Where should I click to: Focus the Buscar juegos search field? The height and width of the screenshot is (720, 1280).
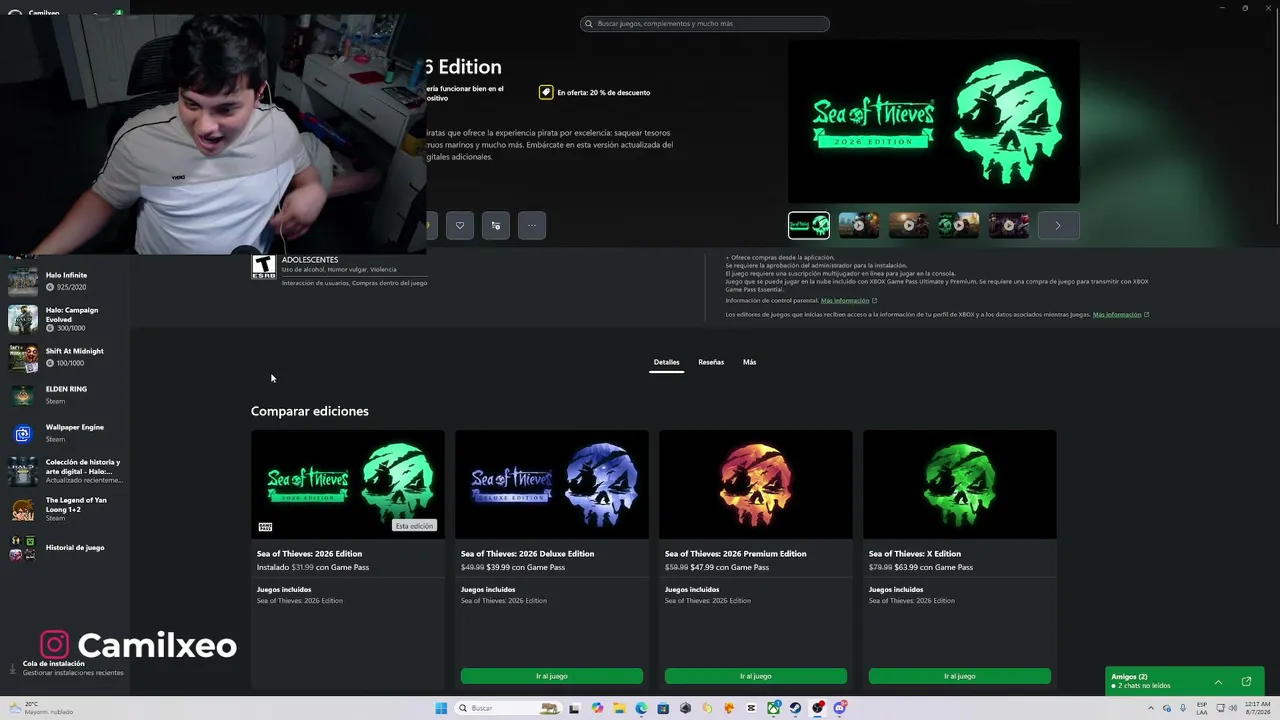pyautogui.click(x=705, y=24)
